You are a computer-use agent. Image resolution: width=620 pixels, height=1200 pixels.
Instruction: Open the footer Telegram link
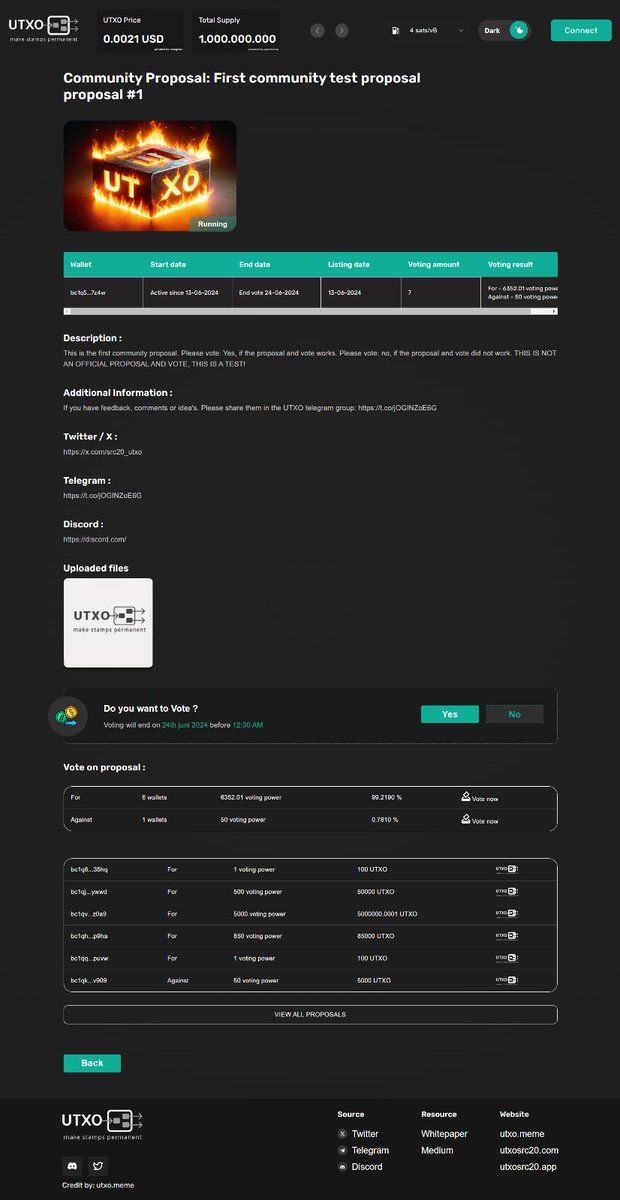[370, 1151]
